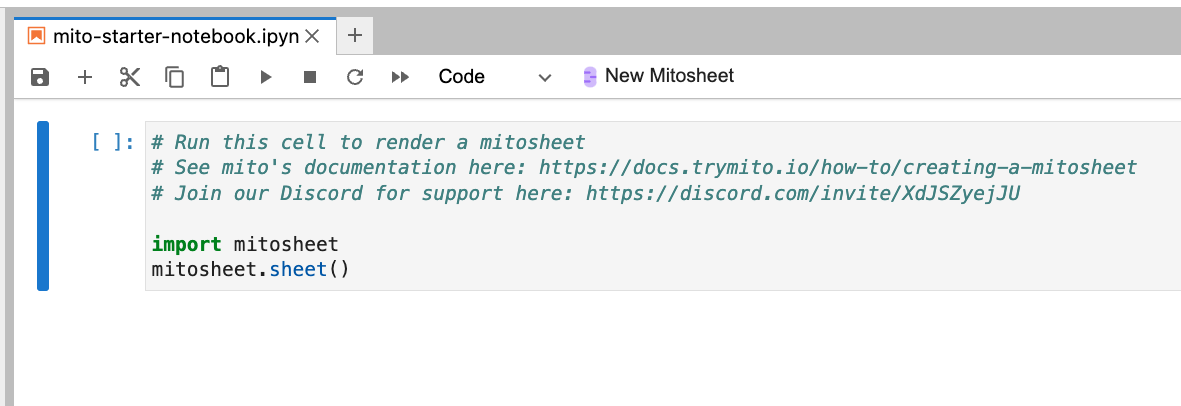Screen dimensions: 1181x406
Task: Restart the kernel with the circular arrow
Action: [354, 77]
